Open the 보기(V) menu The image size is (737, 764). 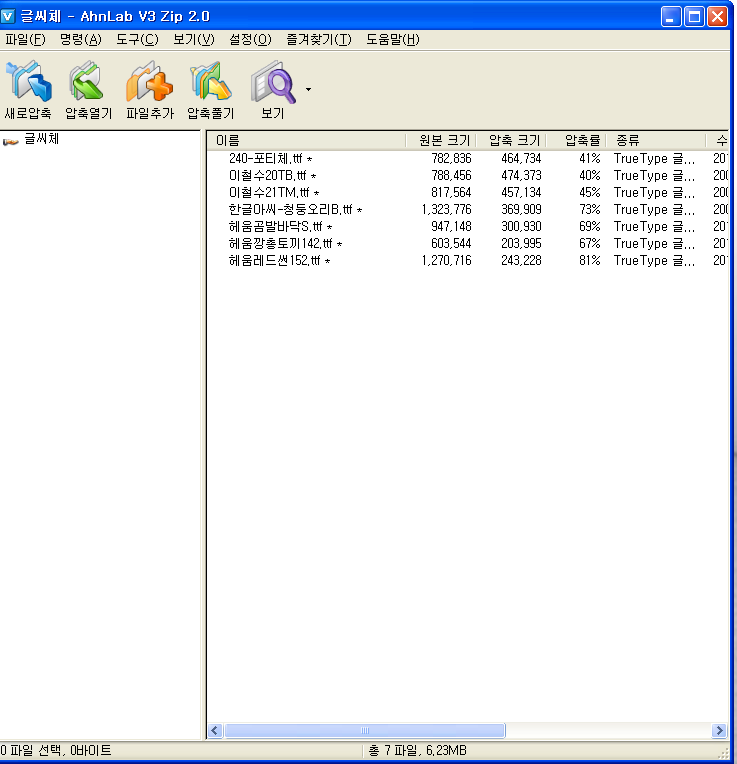pyautogui.click(x=193, y=39)
